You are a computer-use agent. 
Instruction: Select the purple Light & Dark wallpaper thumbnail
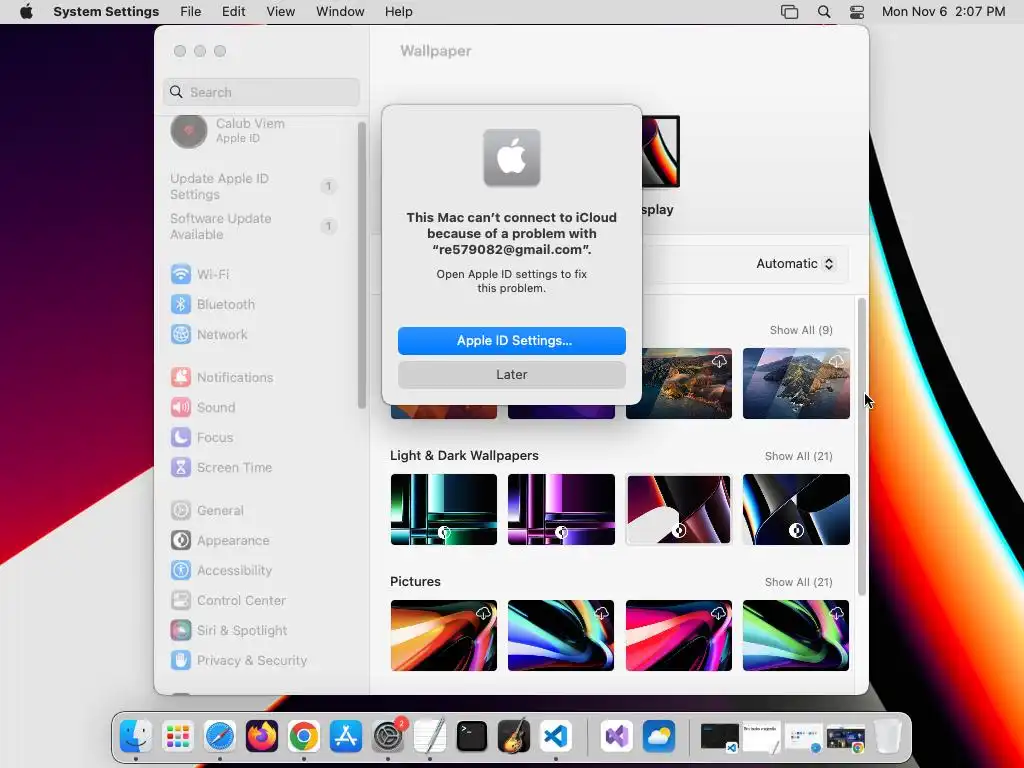click(x=561, y=509)
